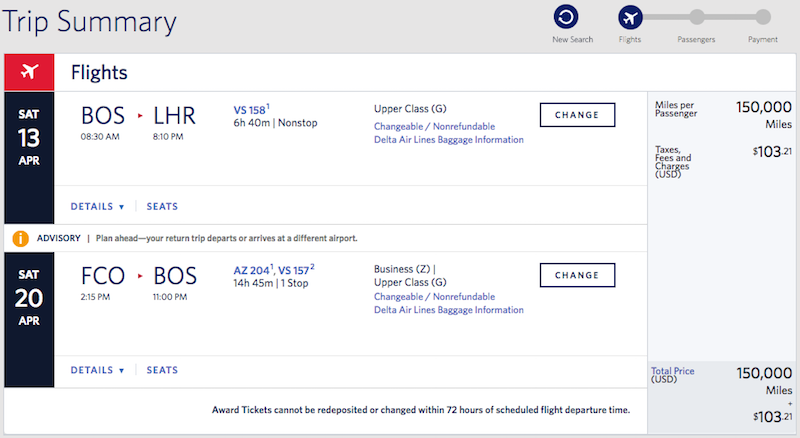Open Changeable / Nonrefundable link for outbound flight

click(x=435, y=126)
